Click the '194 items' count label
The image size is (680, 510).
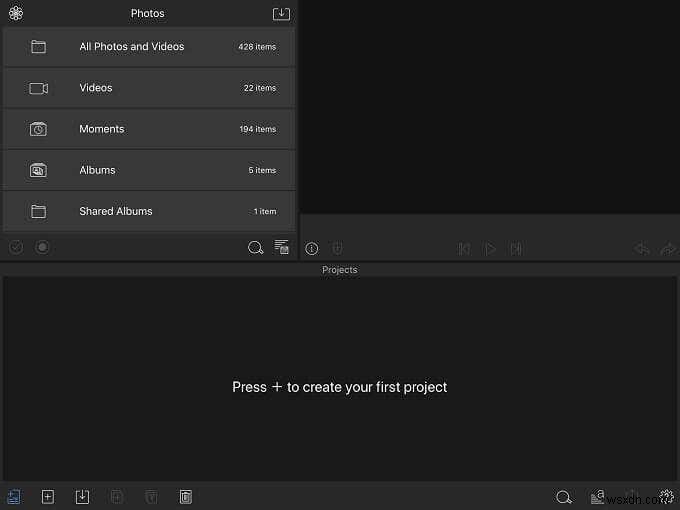tap(258, 129)
